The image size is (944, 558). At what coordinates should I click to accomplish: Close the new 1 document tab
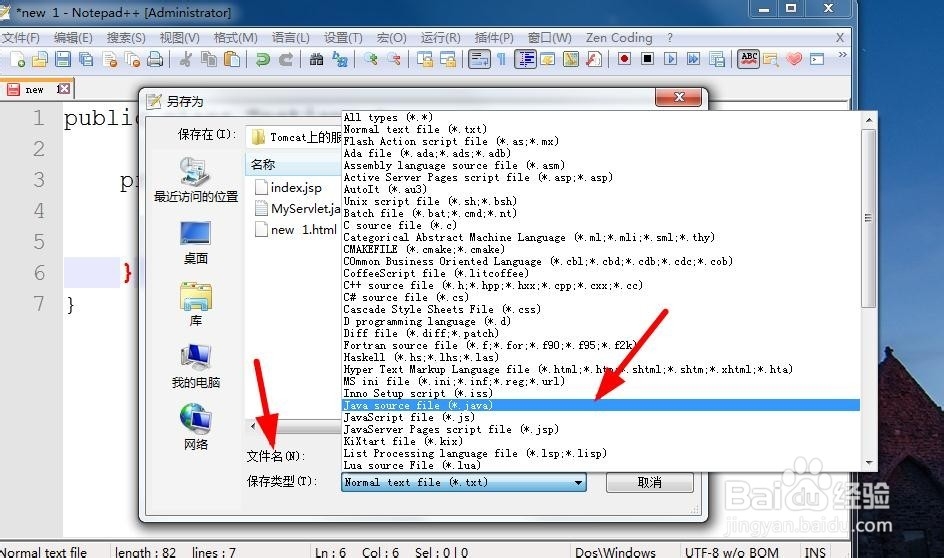[x=63, y=89]
